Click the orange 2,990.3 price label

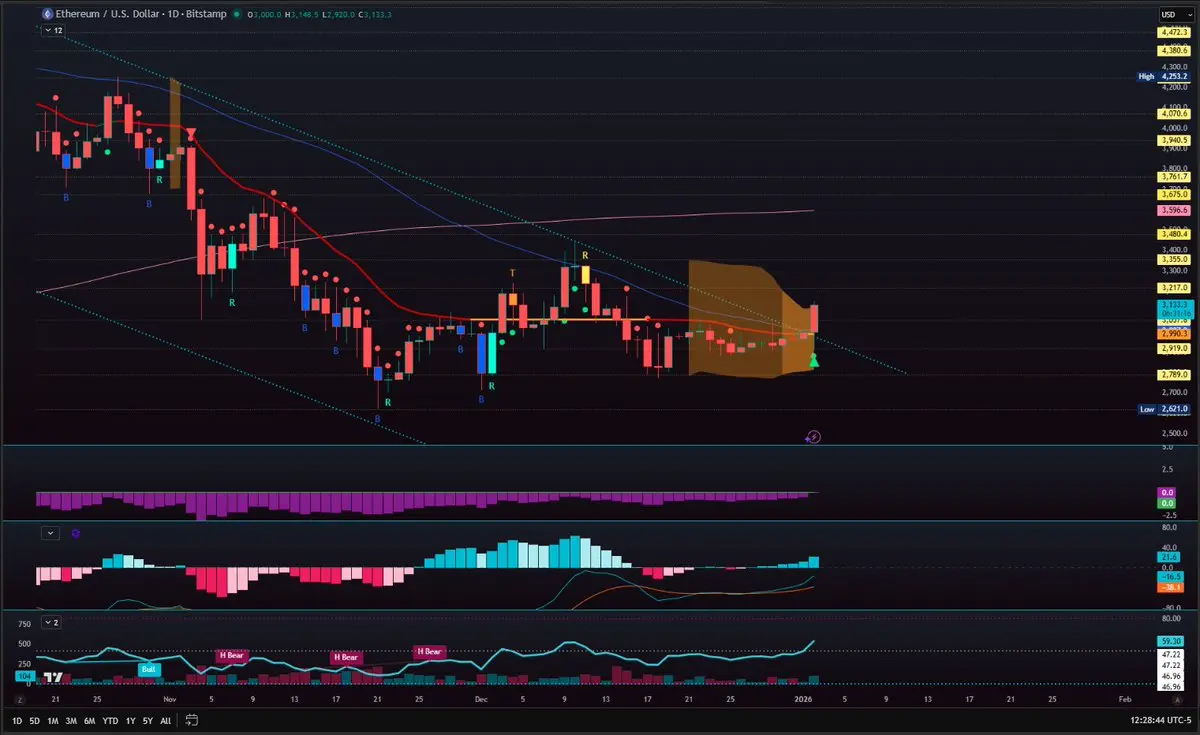[x=1174, y=333]
